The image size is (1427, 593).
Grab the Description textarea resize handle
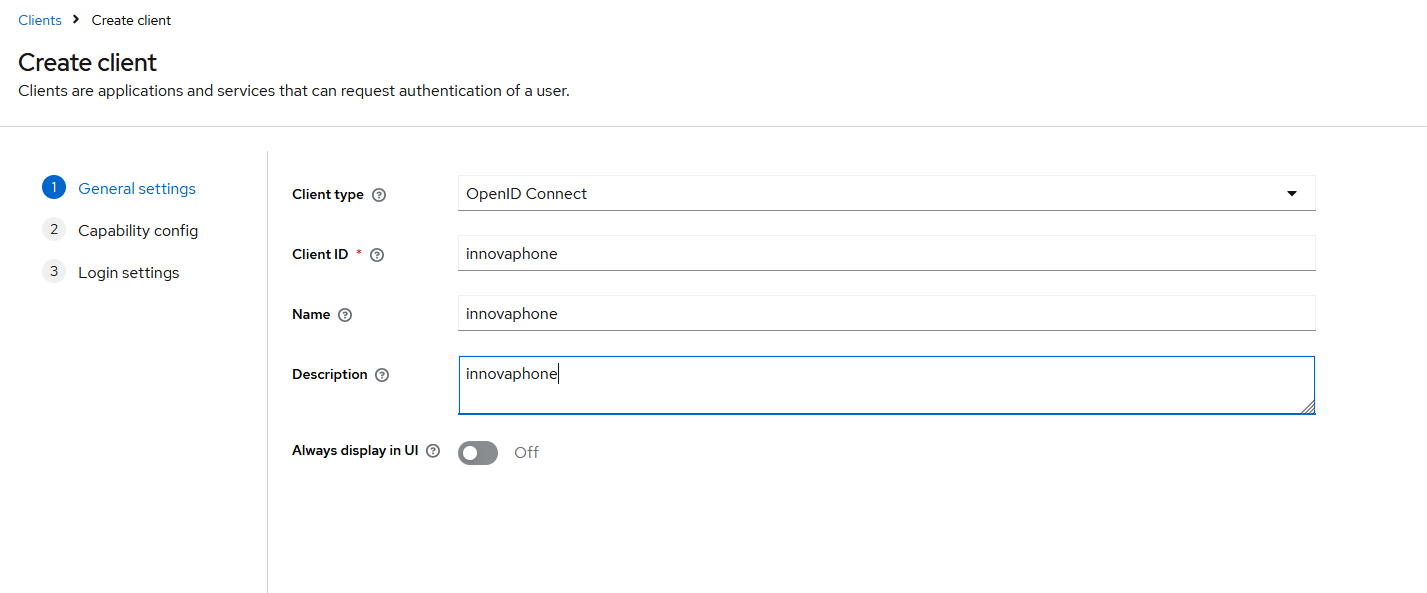(1308, 407)
